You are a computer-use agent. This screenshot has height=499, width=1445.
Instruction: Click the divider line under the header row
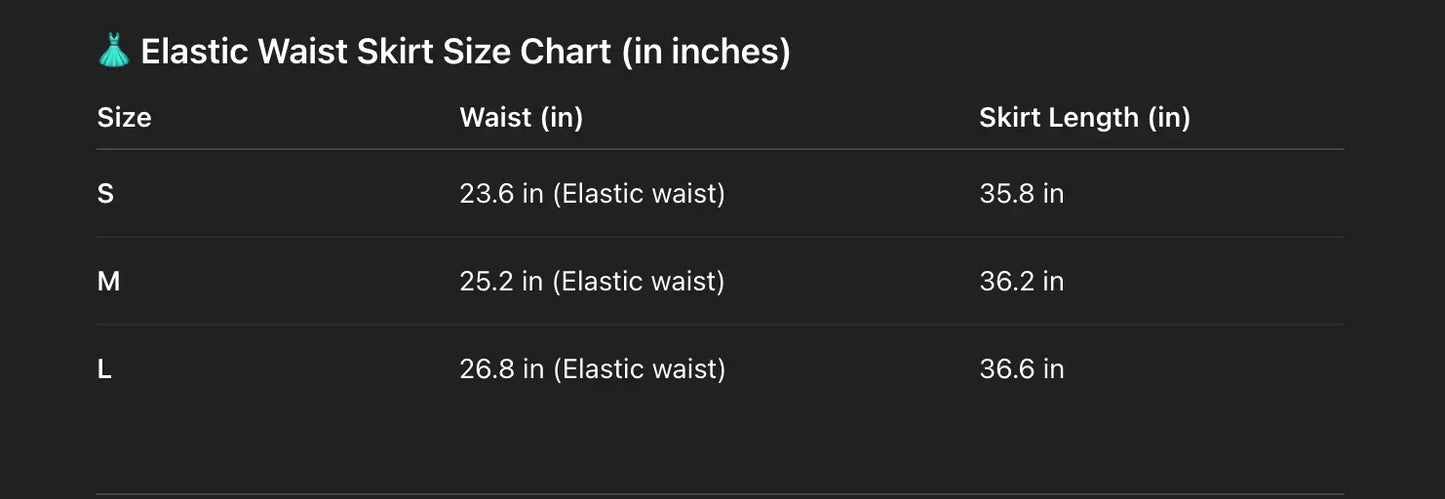720,149
